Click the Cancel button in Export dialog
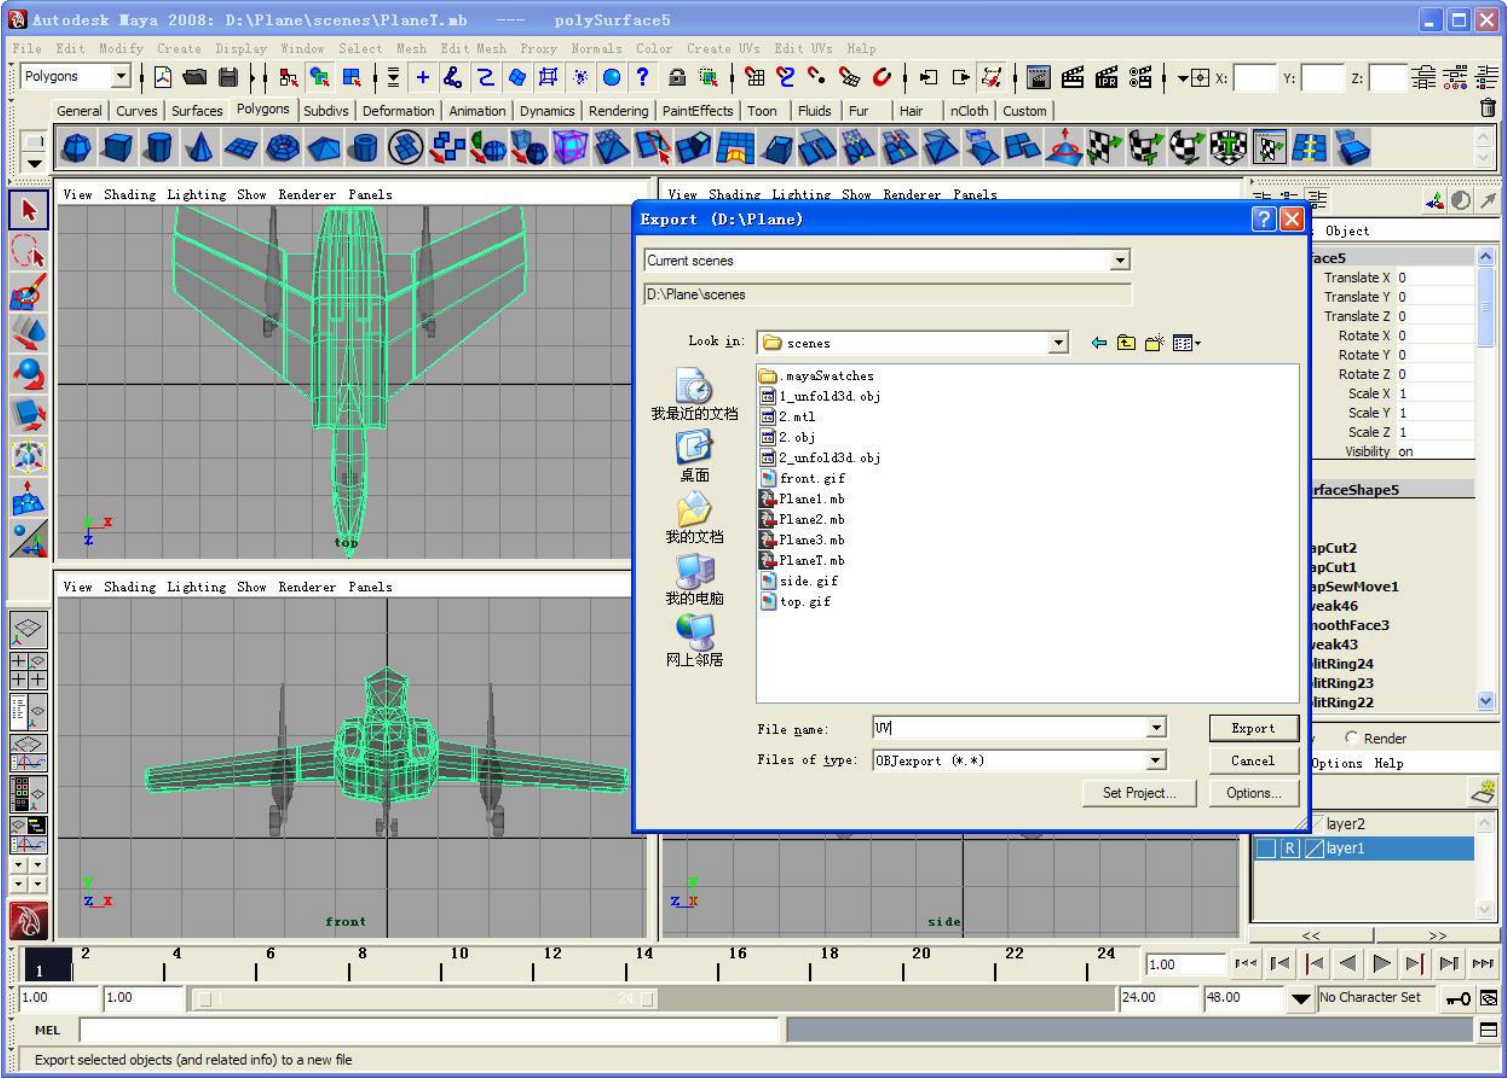 [x=1253, y=761]
